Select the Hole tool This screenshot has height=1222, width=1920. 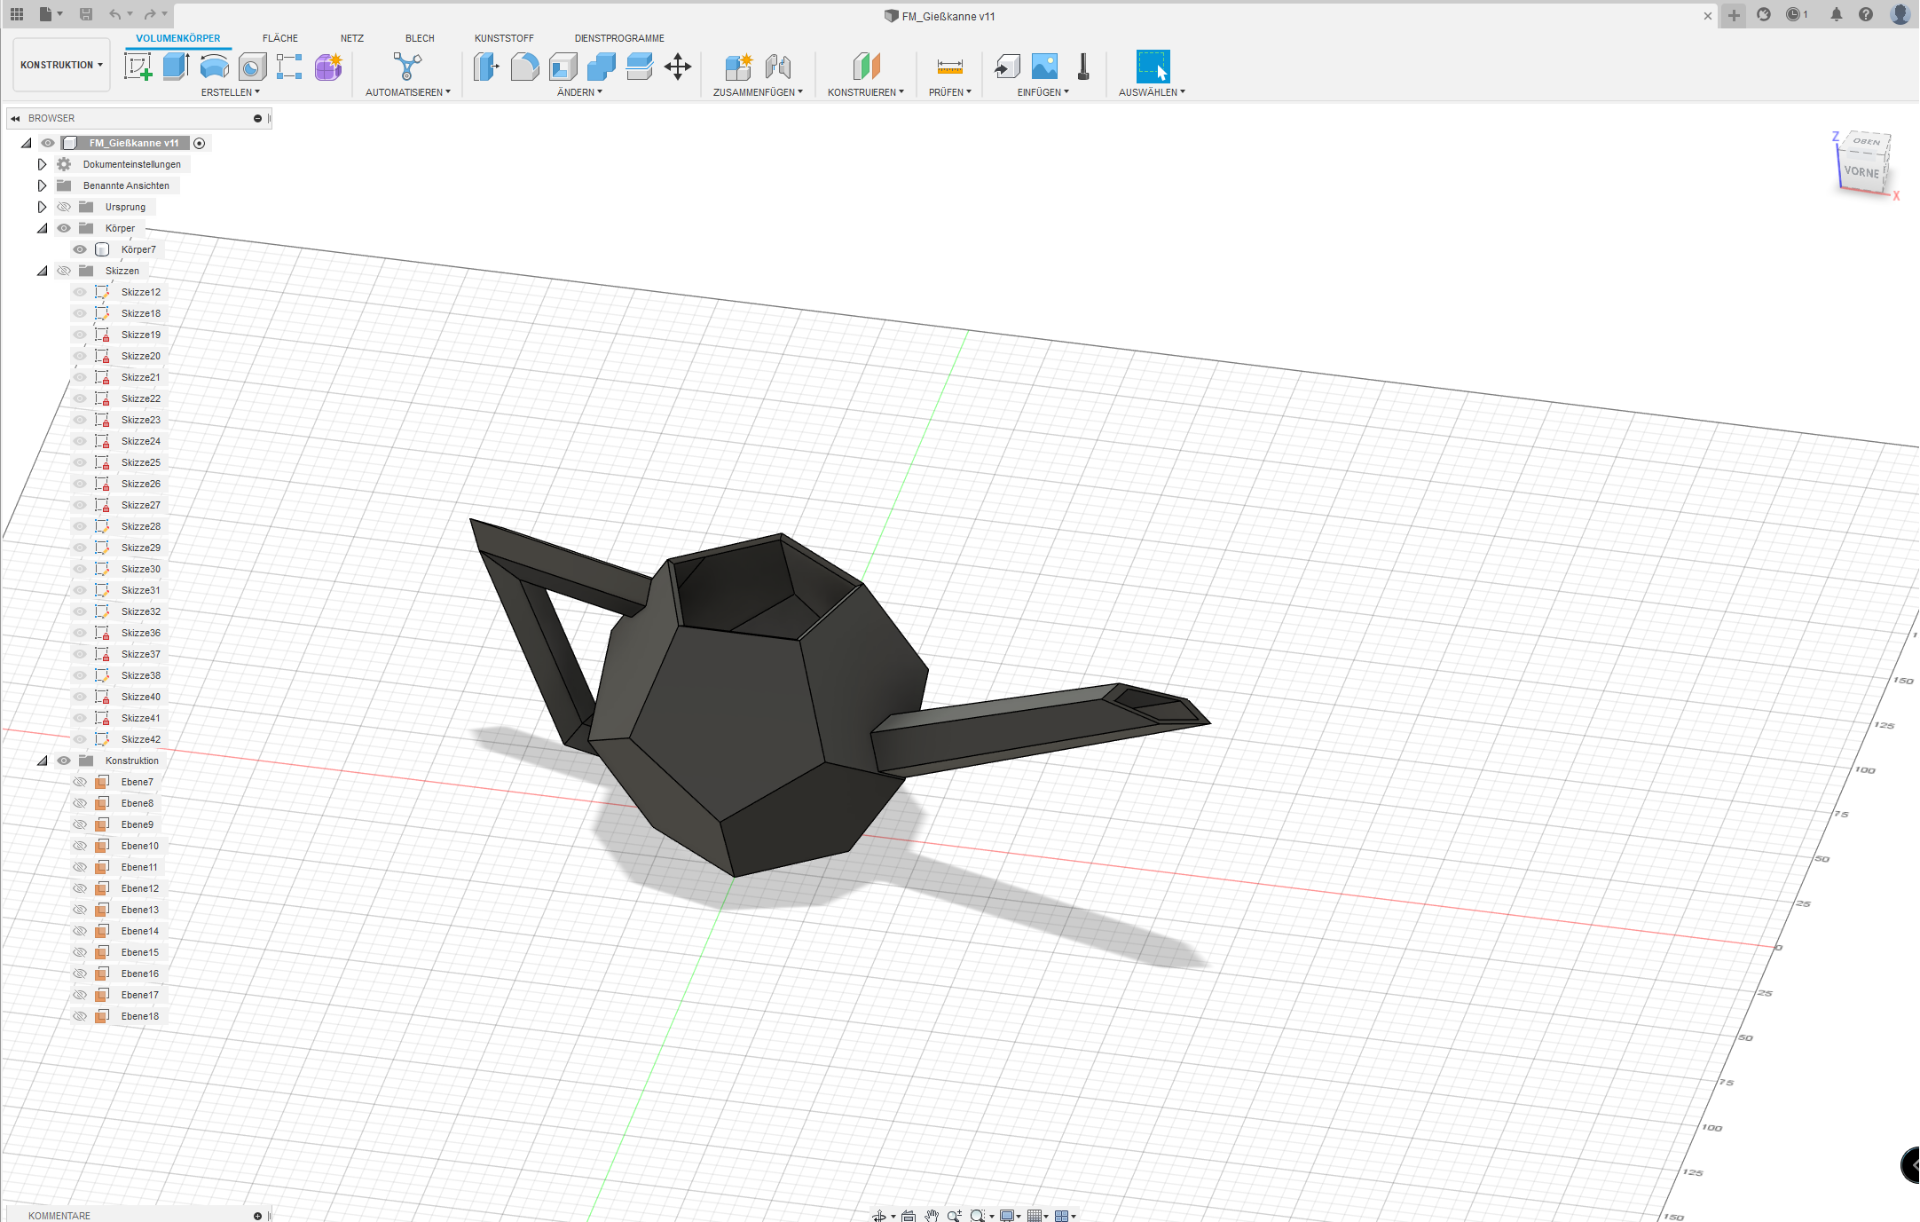coord(252,67)
